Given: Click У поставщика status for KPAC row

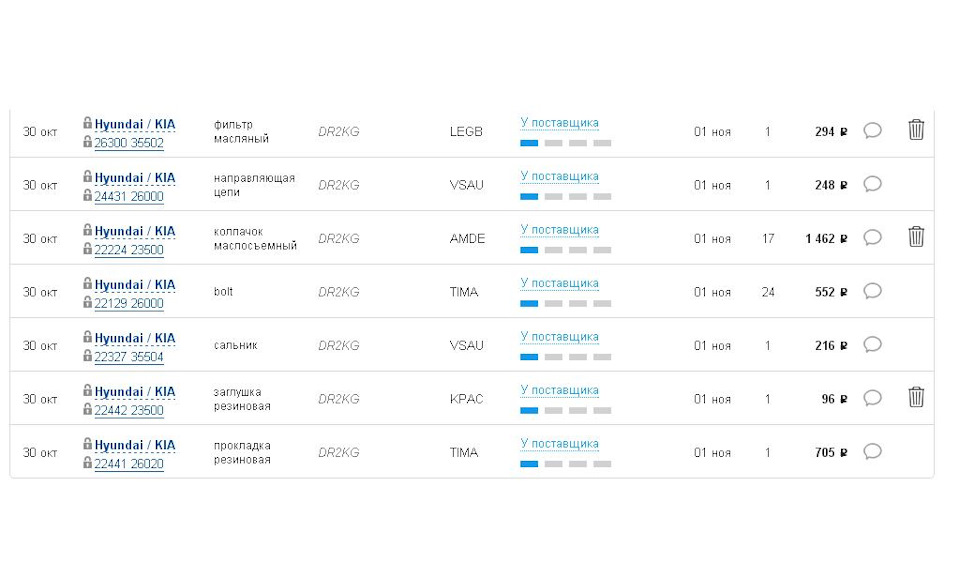Looking at the screenshot, I should coord(559,390).
